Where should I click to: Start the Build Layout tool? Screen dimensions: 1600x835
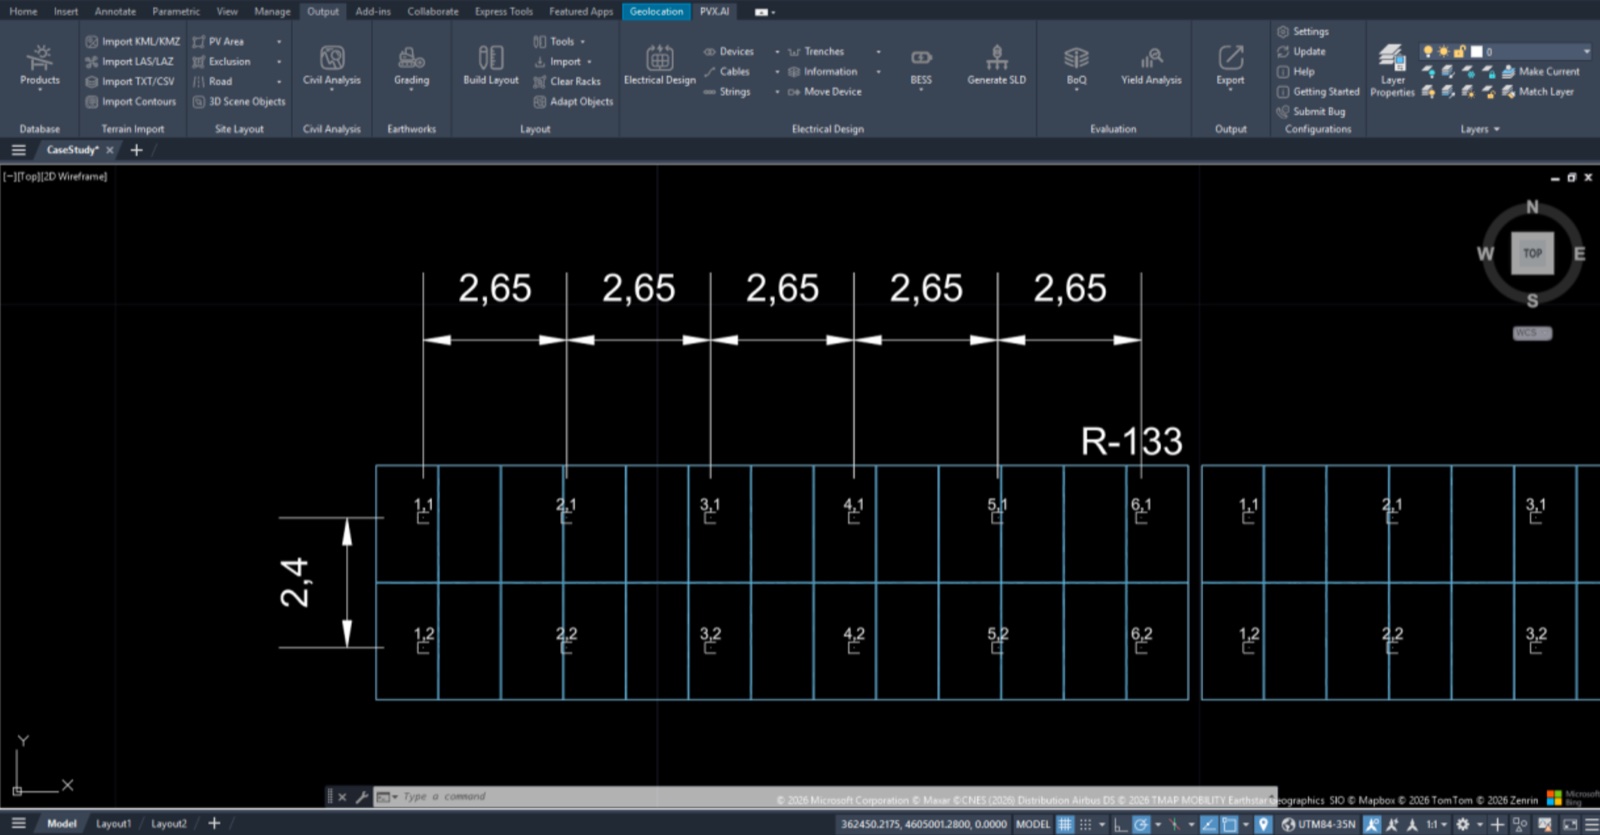pos(491,66)
